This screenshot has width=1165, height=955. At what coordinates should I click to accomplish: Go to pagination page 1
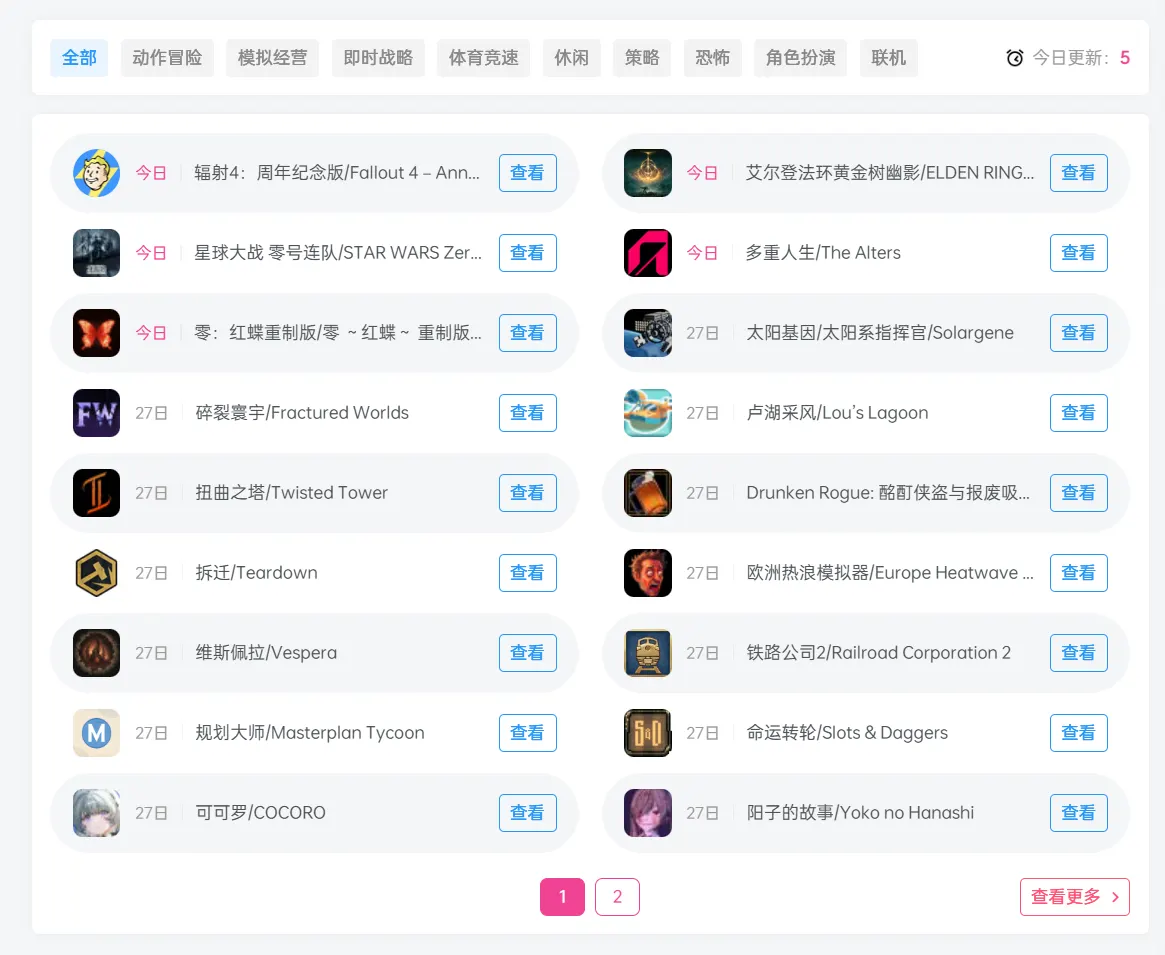click(562, 897)
